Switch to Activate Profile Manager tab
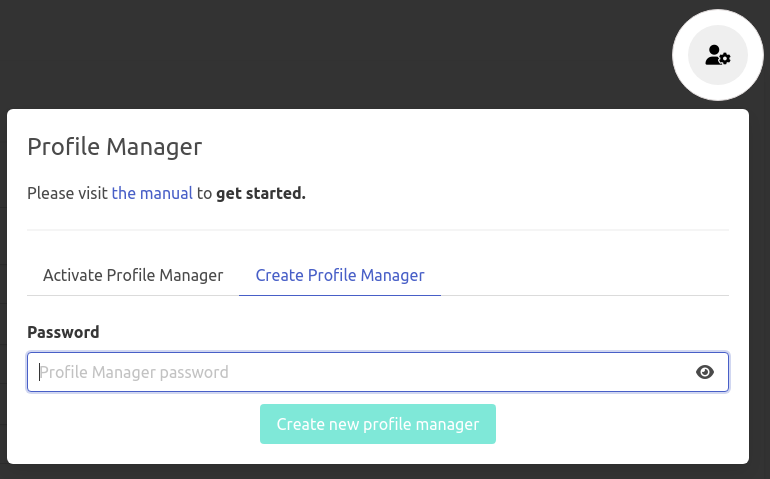Viewport: 770px width, 479px height. [133, 275]
